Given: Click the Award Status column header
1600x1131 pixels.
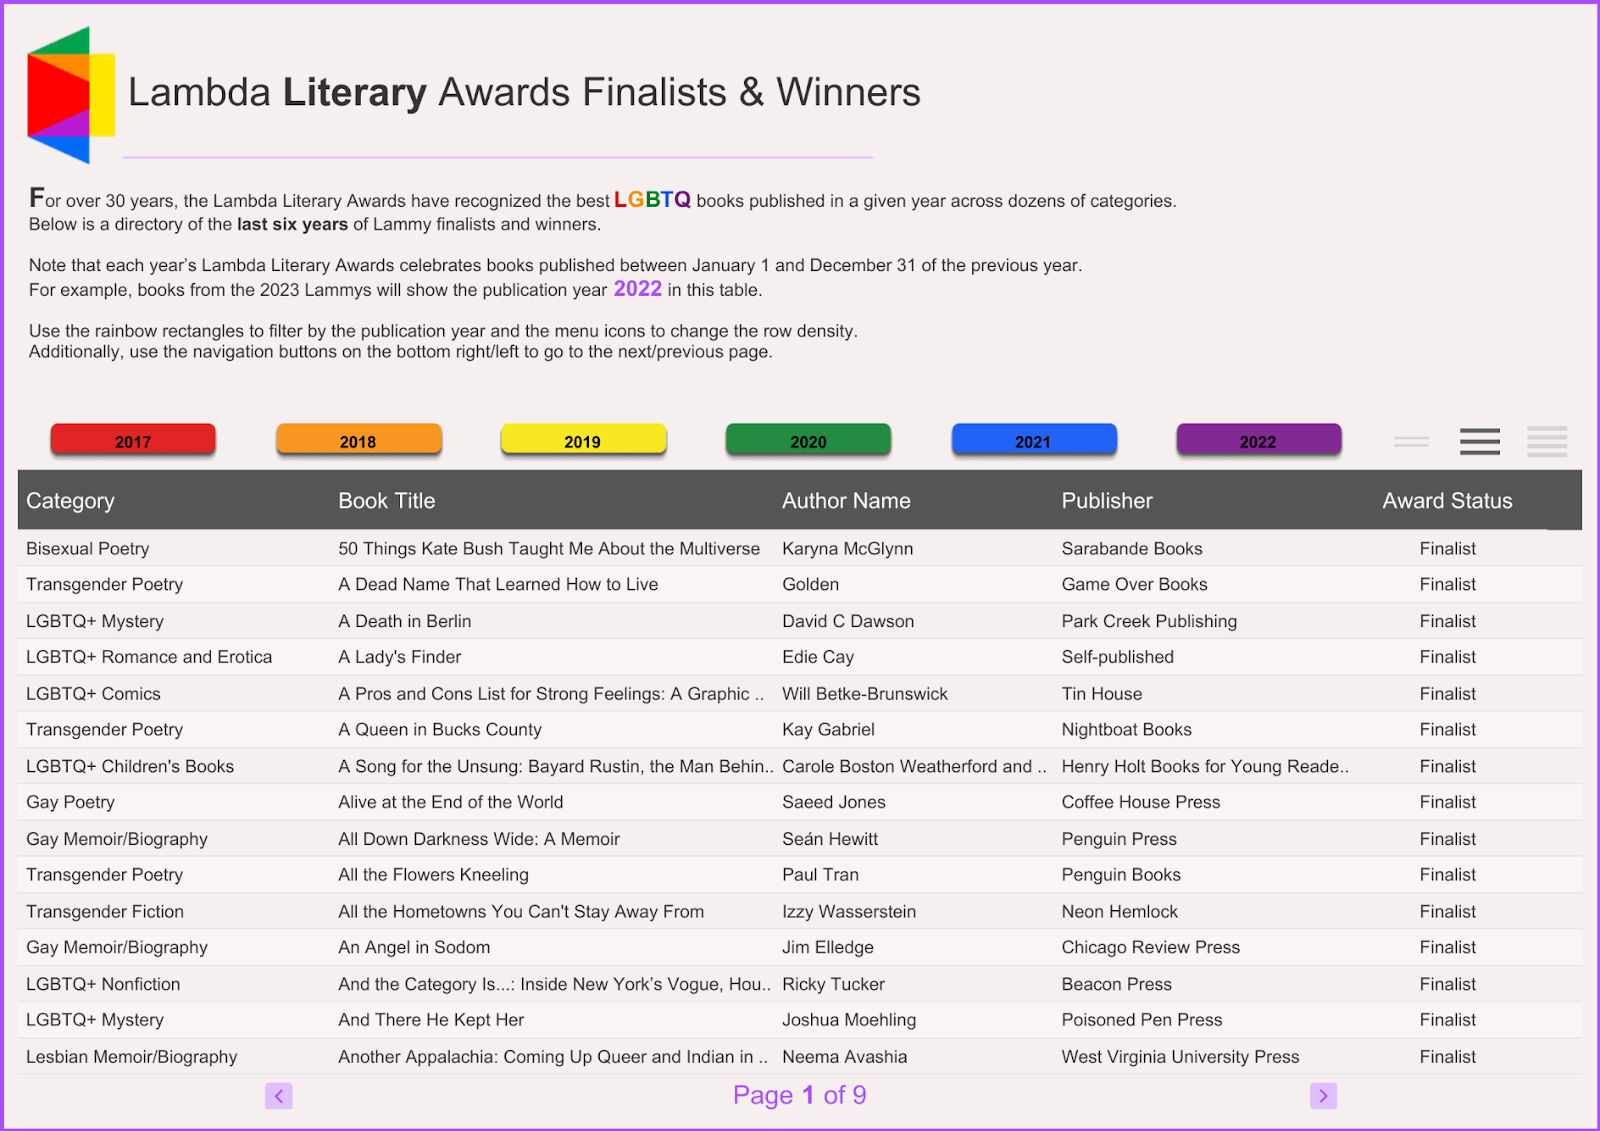Looking at the screenshot, I should [x=1447, y=501].
